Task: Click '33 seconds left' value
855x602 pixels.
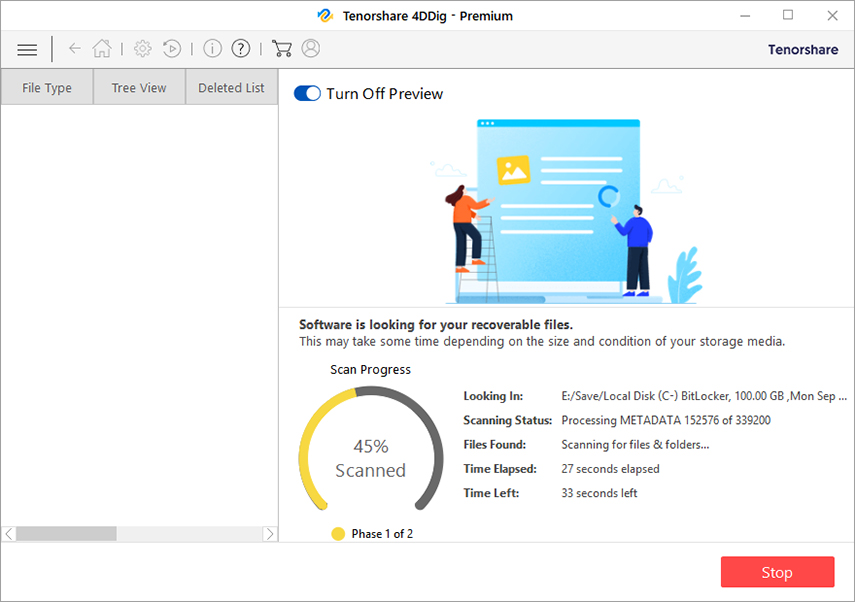Action: click(x=599, y=493)
